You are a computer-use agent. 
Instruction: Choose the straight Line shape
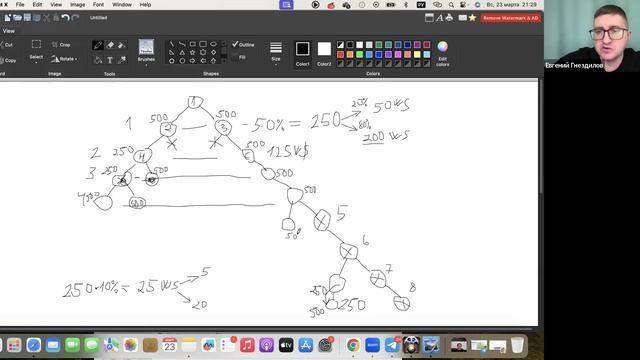(171, 44)
